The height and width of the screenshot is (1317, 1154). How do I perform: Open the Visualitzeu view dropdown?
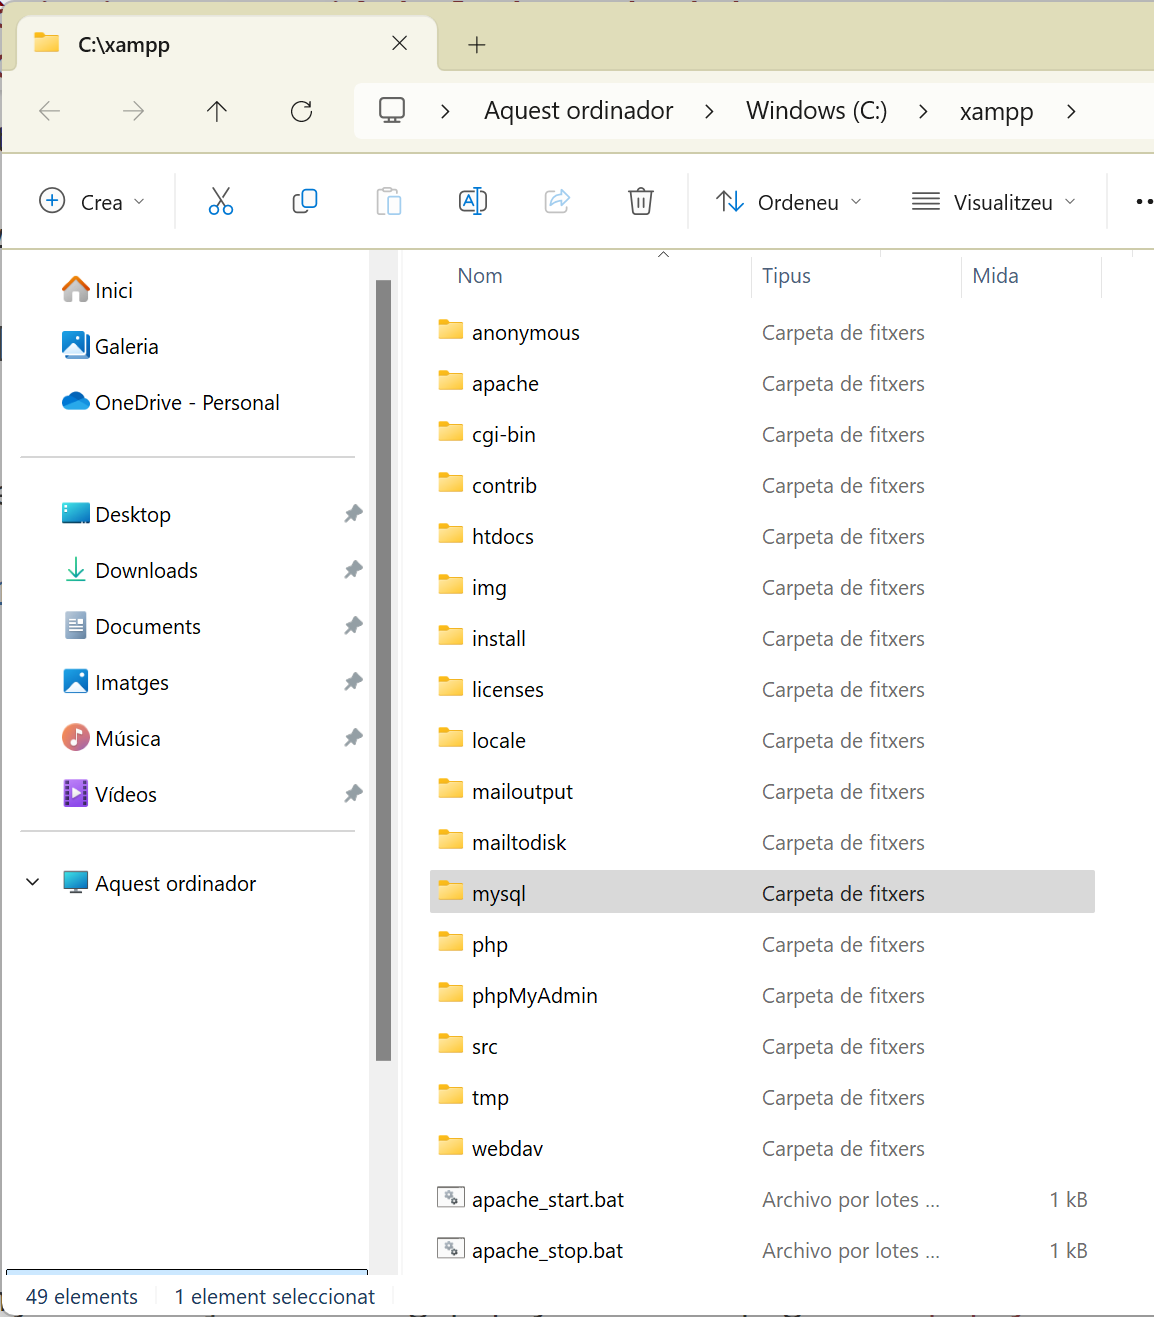coord(994,202)
